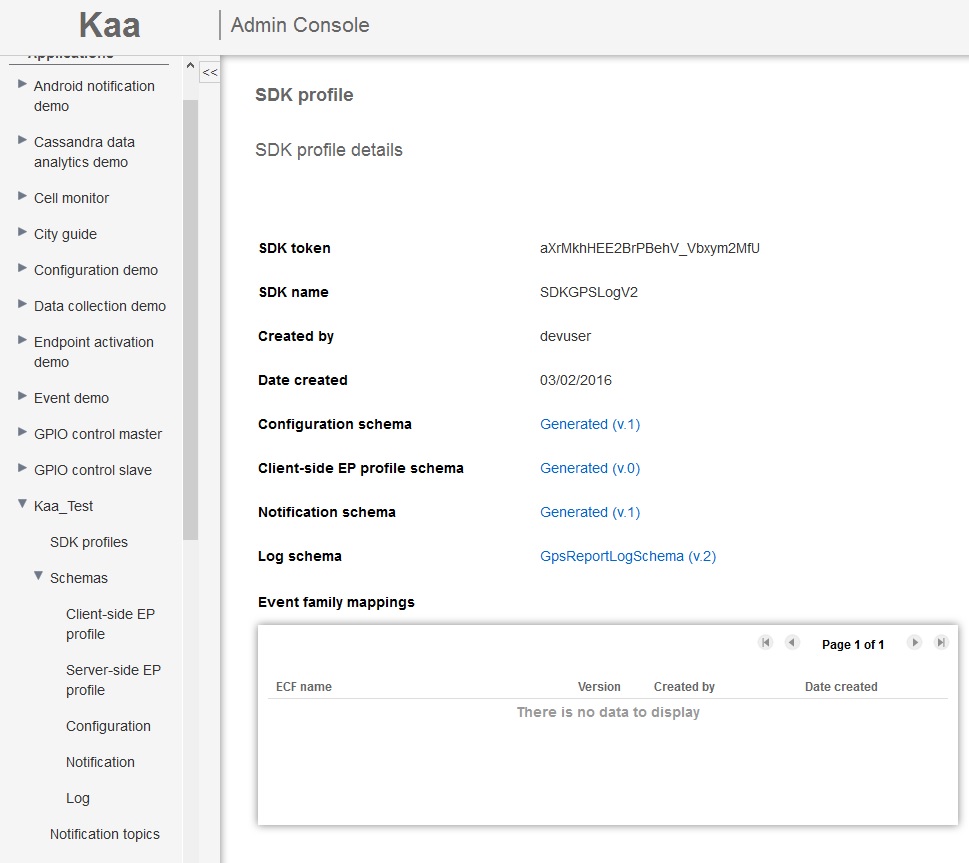Viewport: 969px width, 863px height.
Task: Select Kaa_Test application label
Action: coord(63,506)
